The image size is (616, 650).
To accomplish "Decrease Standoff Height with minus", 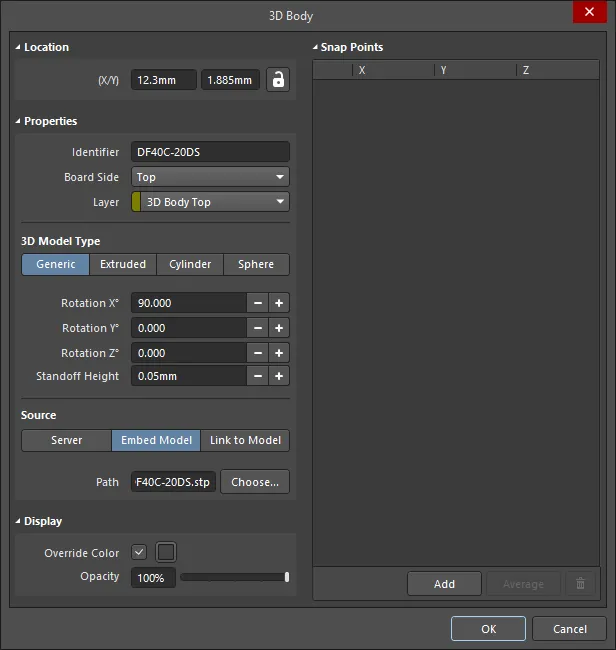I will [257, 376].
